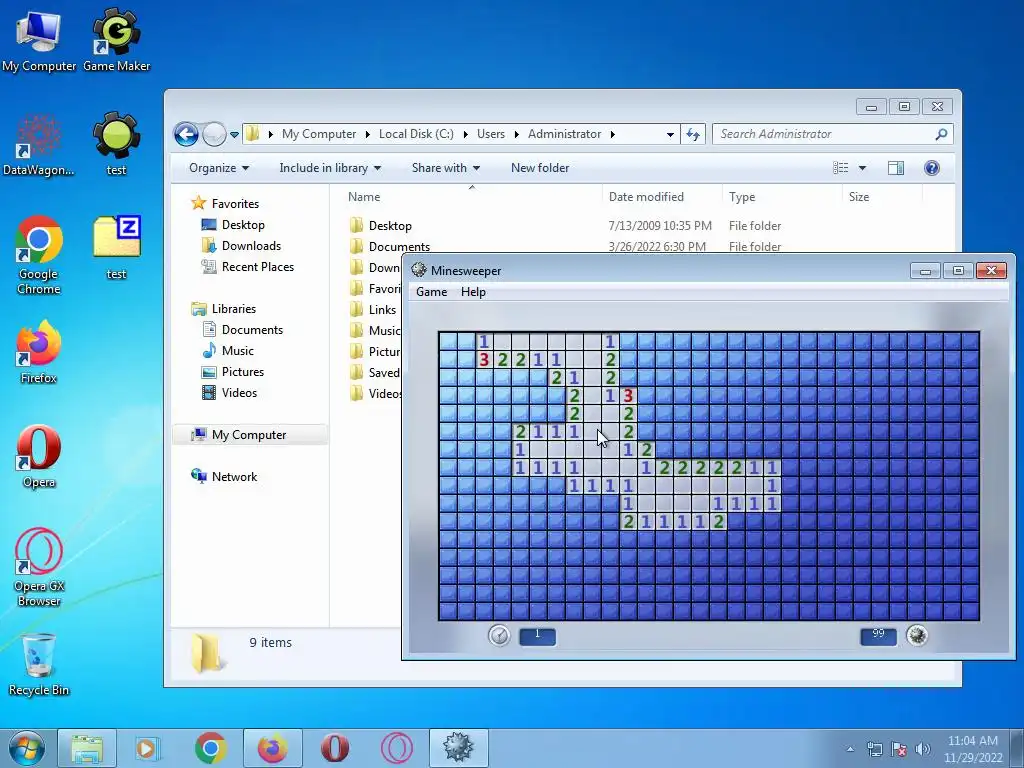
Task: Click the Minesweeper clock timer icon
Action: tap(499, 635)
